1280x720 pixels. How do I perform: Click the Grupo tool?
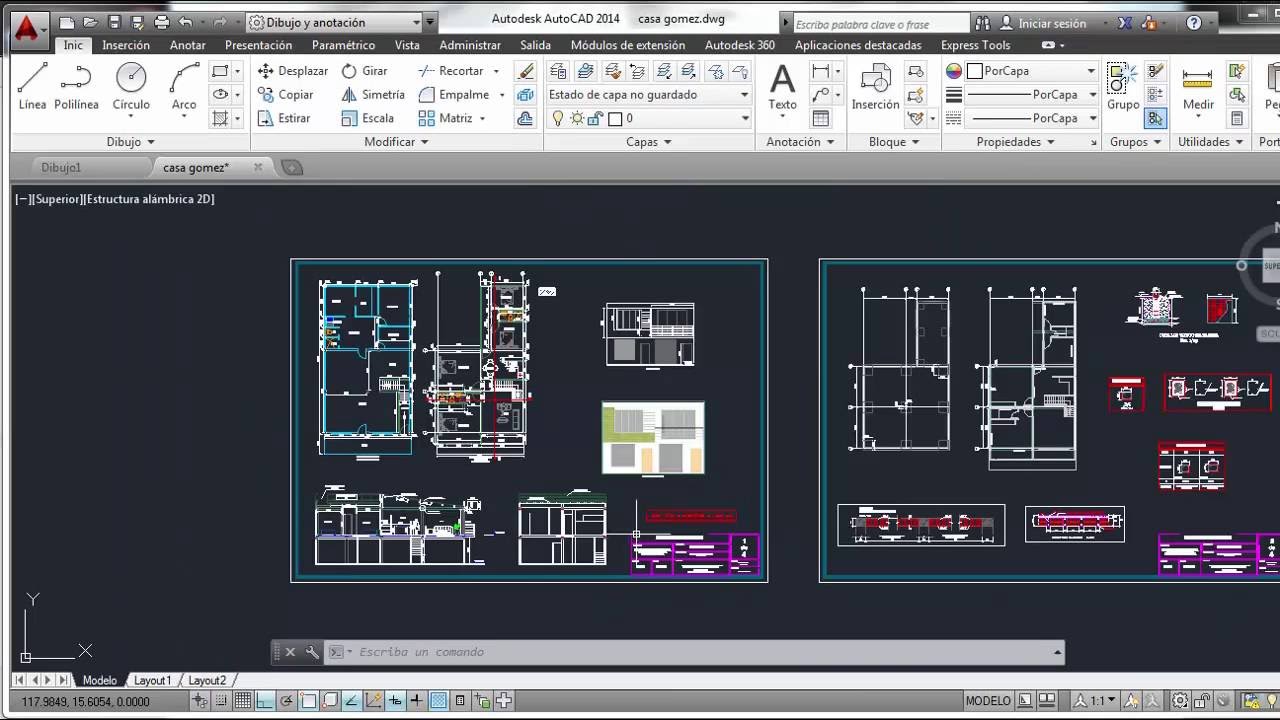coord(1123,87)
